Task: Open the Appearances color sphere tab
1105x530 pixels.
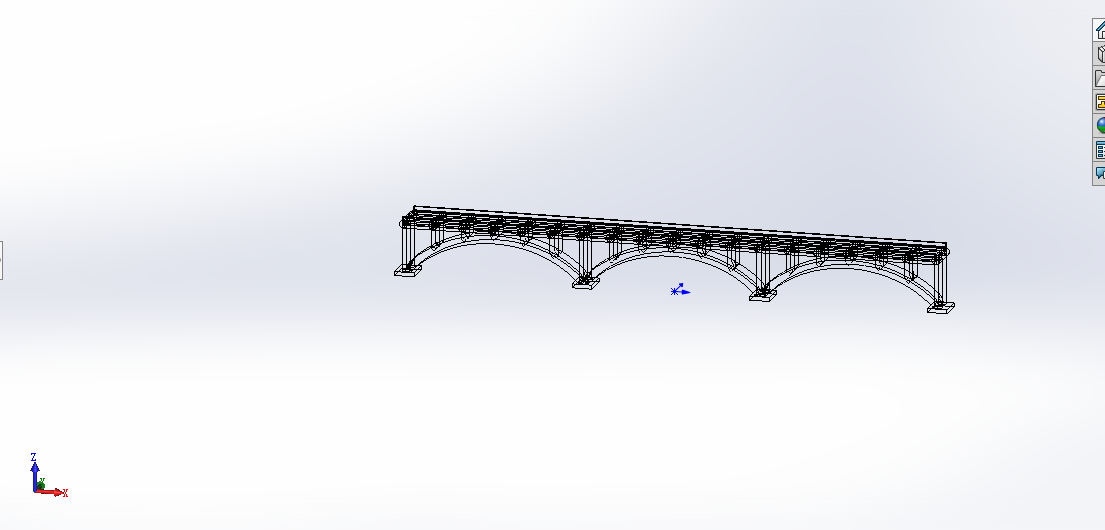Action: pyautogui.click(x=1099, y=125)
